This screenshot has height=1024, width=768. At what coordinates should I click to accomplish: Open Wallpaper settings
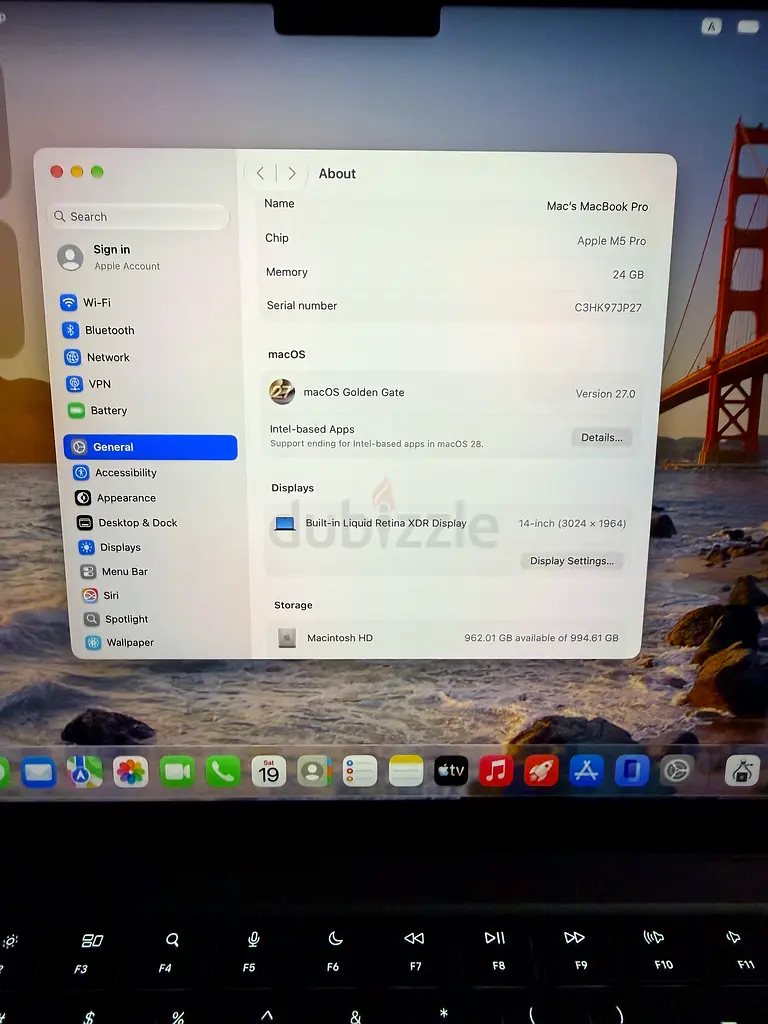(120, 643)
